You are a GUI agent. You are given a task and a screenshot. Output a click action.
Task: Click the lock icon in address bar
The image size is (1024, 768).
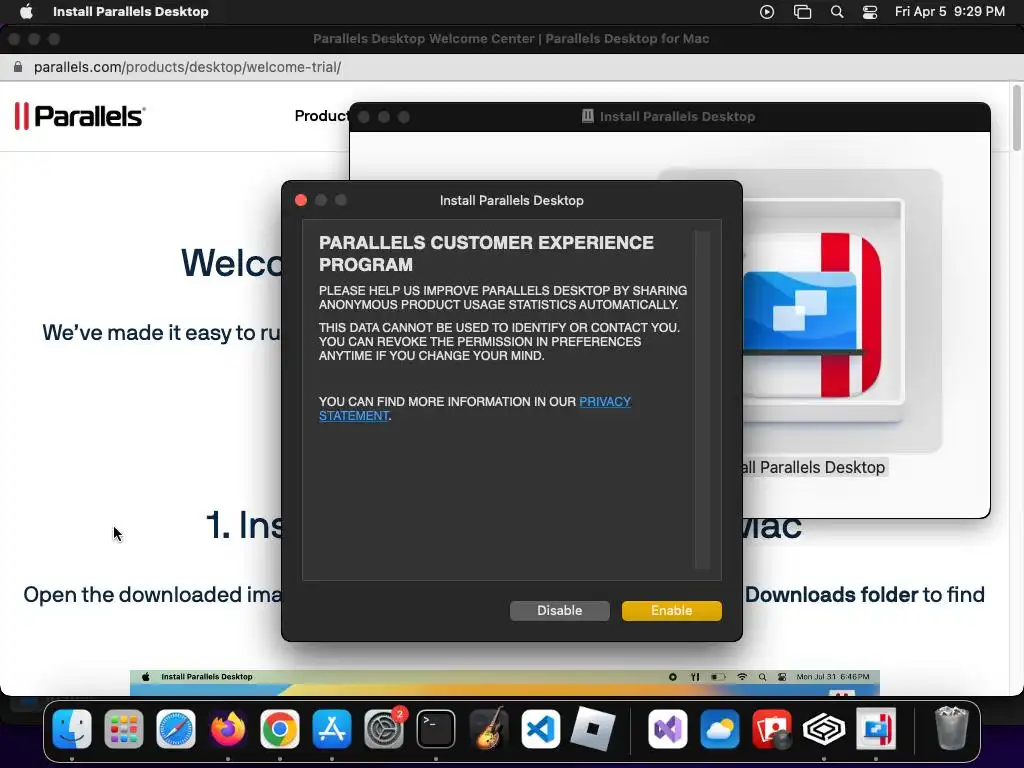18,67
